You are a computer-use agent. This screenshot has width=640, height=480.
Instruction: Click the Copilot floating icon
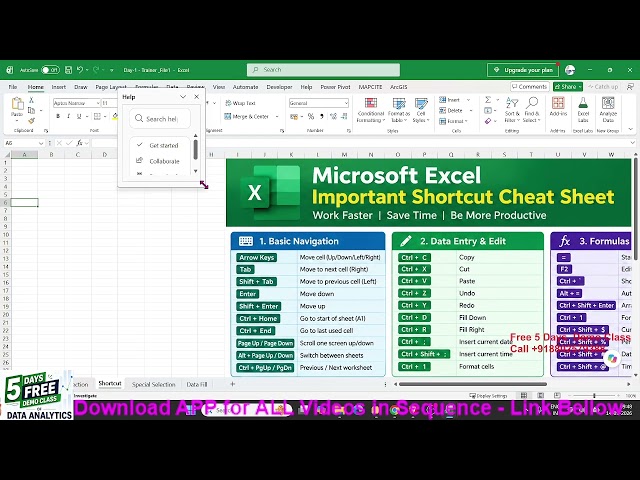click(612, 358)
